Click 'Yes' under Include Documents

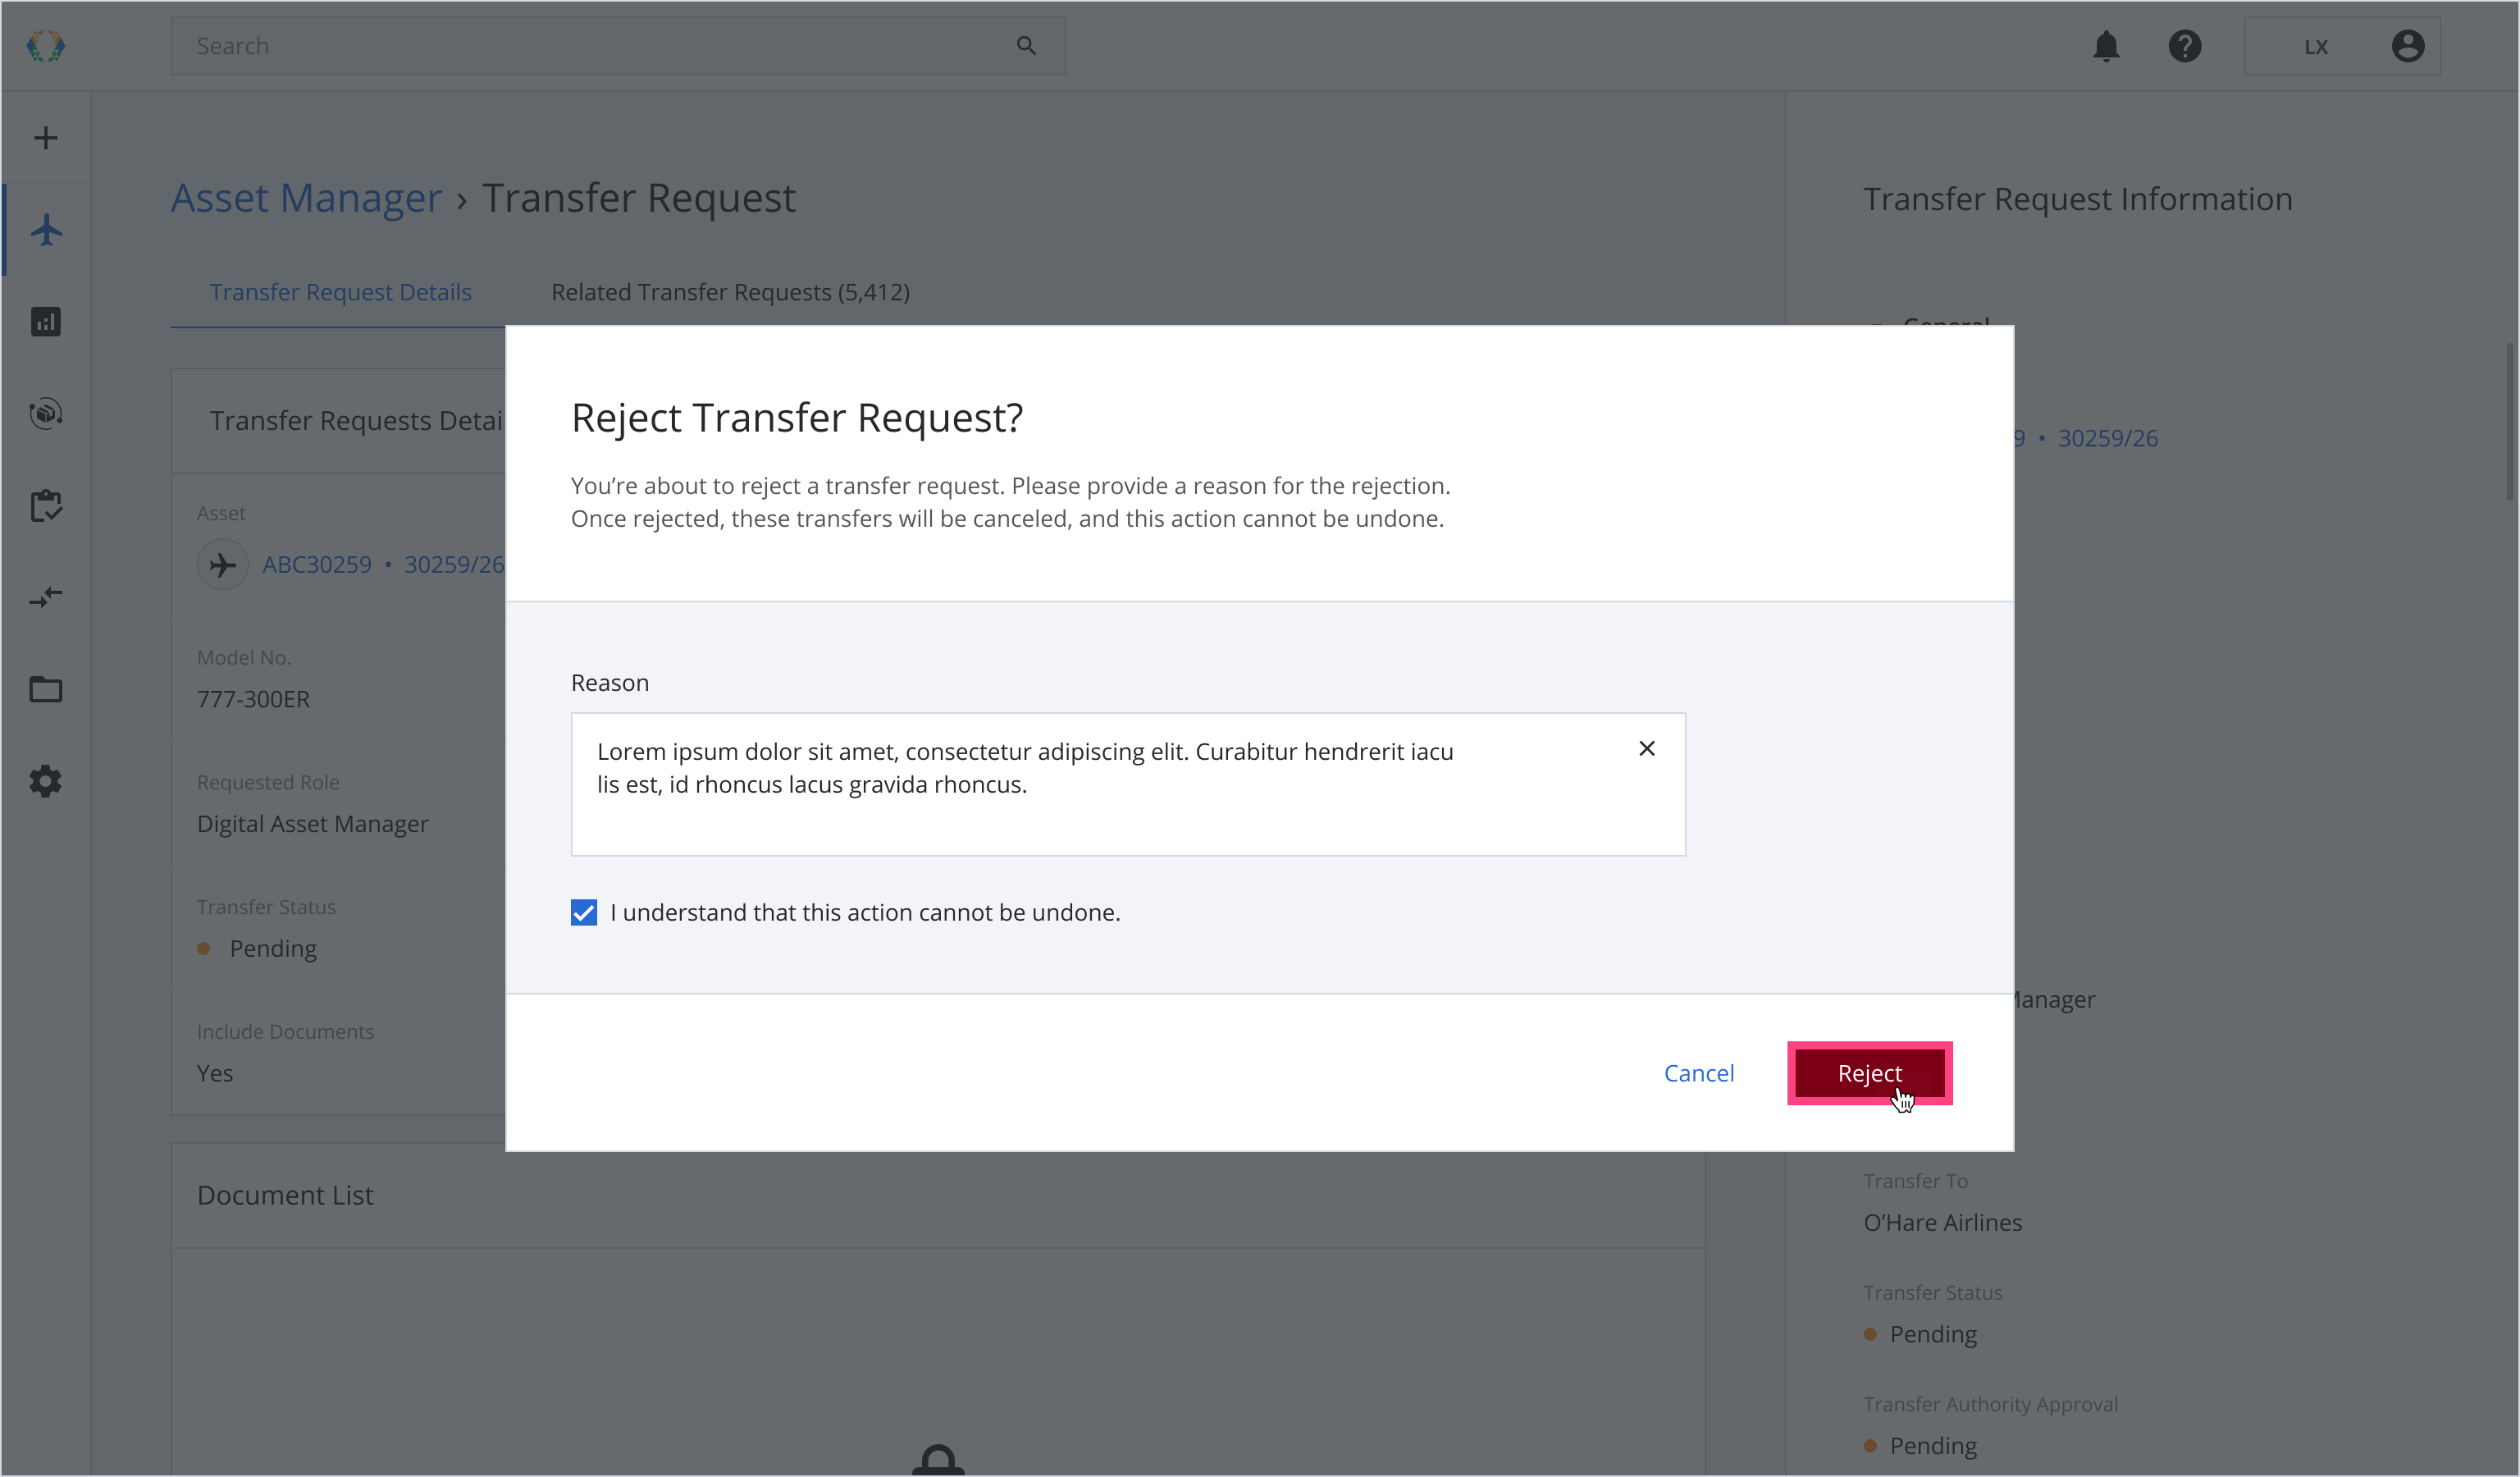tap(215, 1074)
